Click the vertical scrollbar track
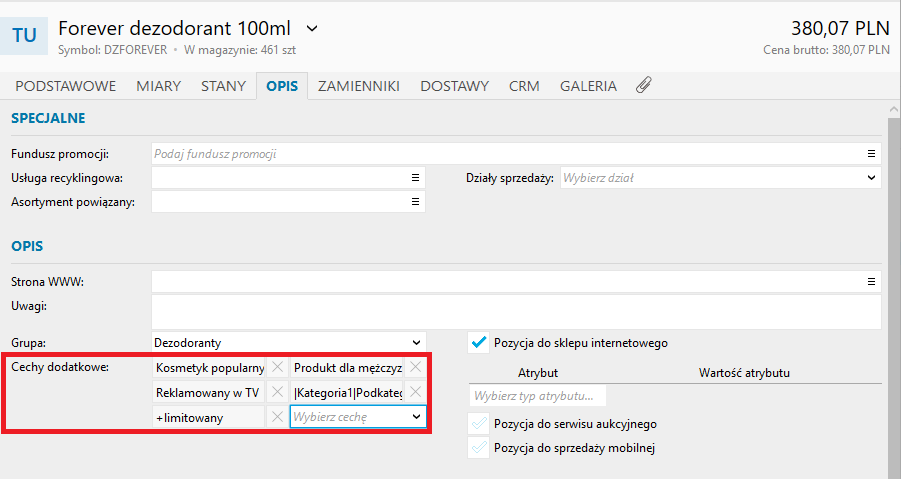Image resolution: width=901 pixels, height=479 pixels. [894, 299]
